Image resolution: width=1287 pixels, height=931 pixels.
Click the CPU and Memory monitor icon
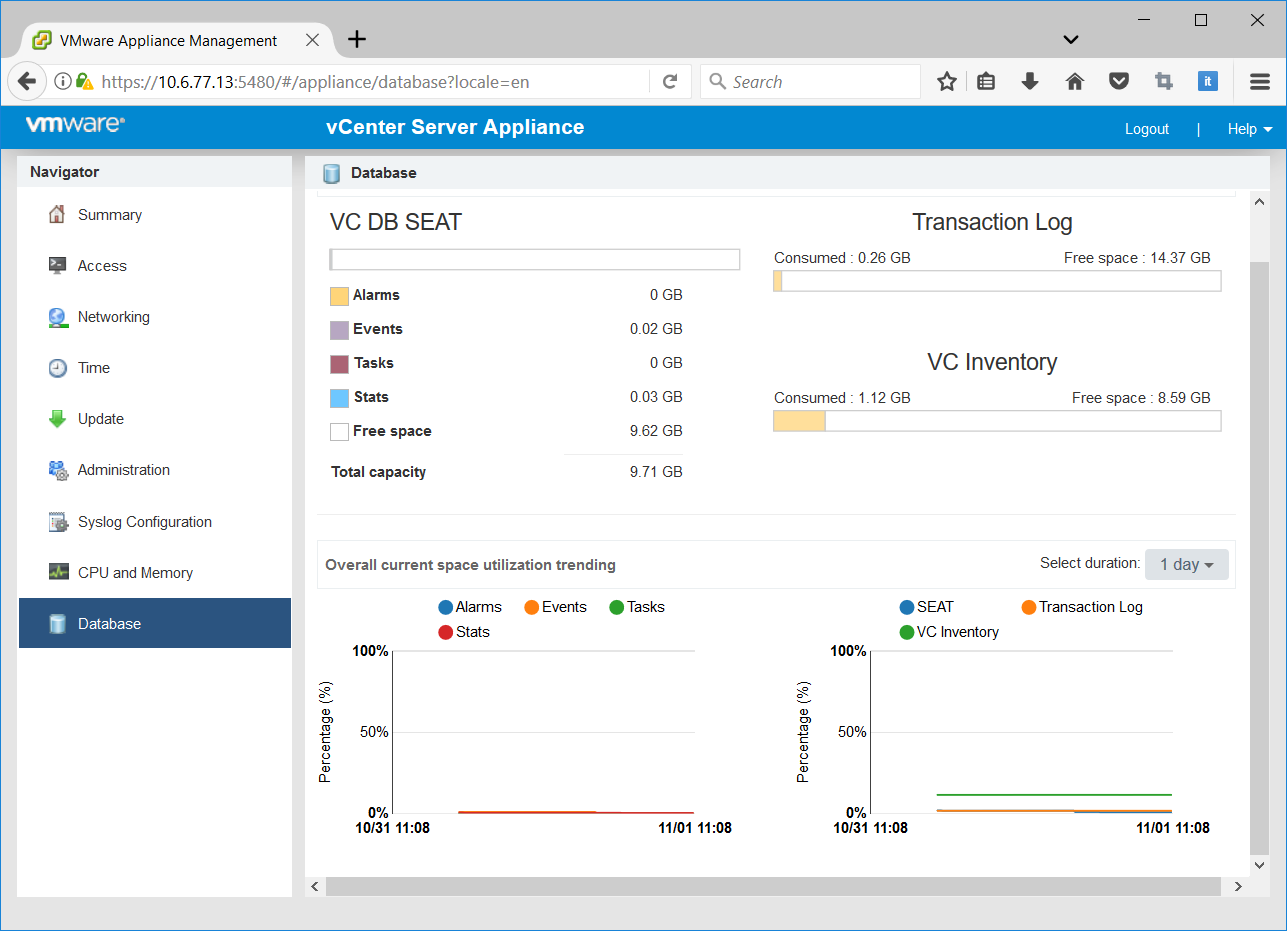point(58,573)
